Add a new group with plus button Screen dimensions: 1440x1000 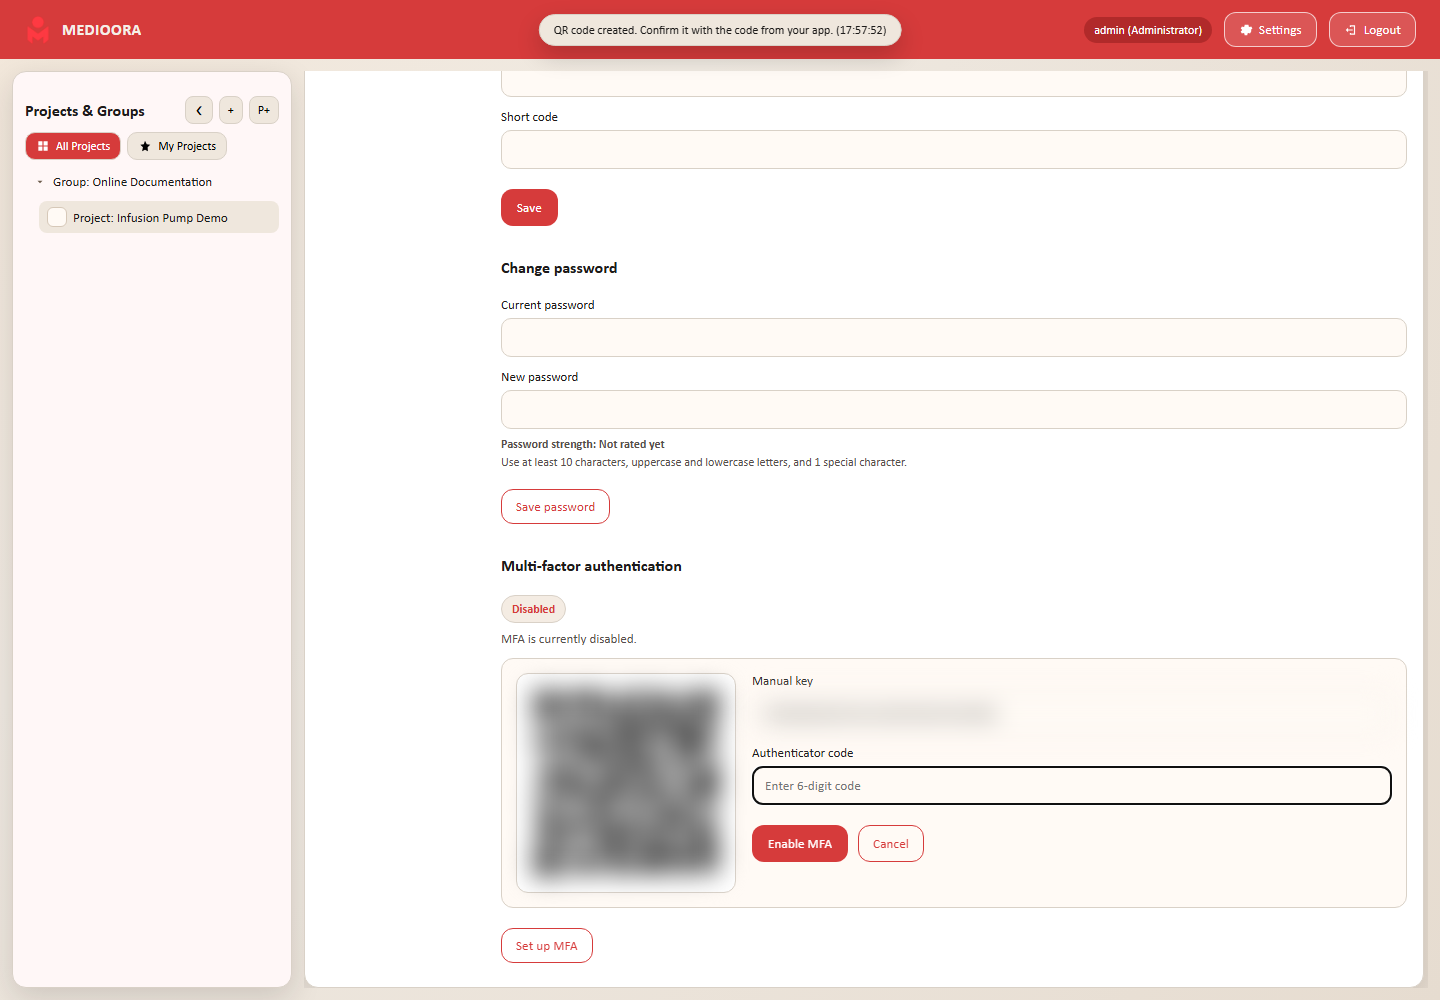click(231, 110)
